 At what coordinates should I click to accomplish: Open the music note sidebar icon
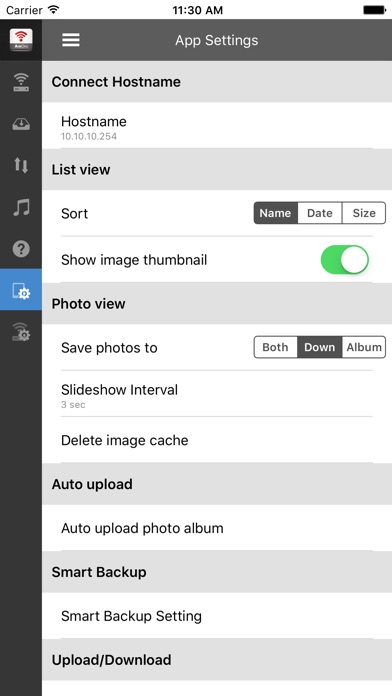pos(21,207)
